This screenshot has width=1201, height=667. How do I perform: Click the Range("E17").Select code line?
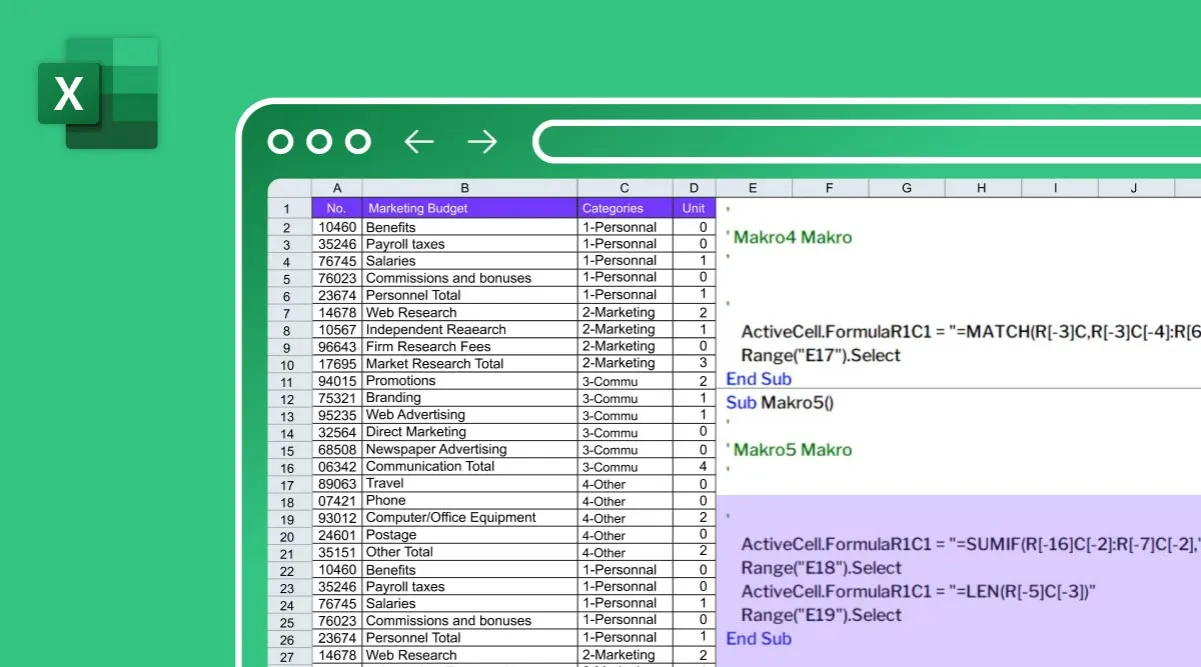pos(821,355)
